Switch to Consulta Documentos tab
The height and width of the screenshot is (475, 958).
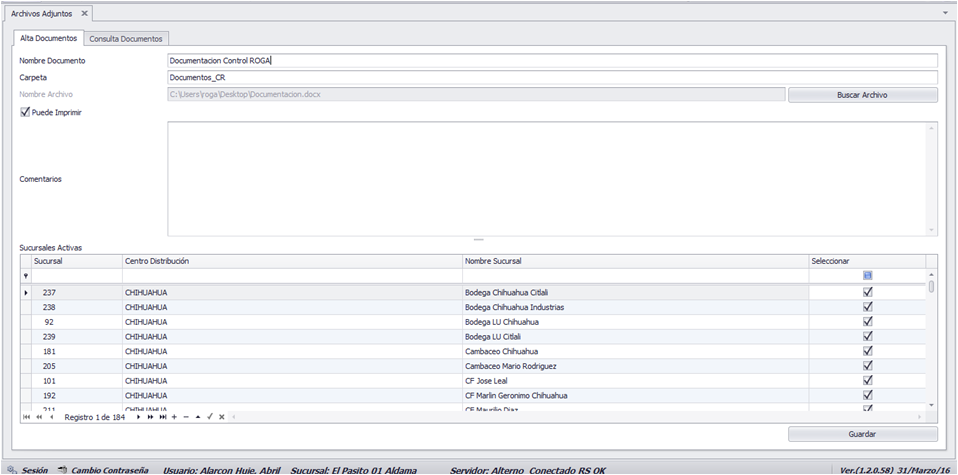pos(126,39)
